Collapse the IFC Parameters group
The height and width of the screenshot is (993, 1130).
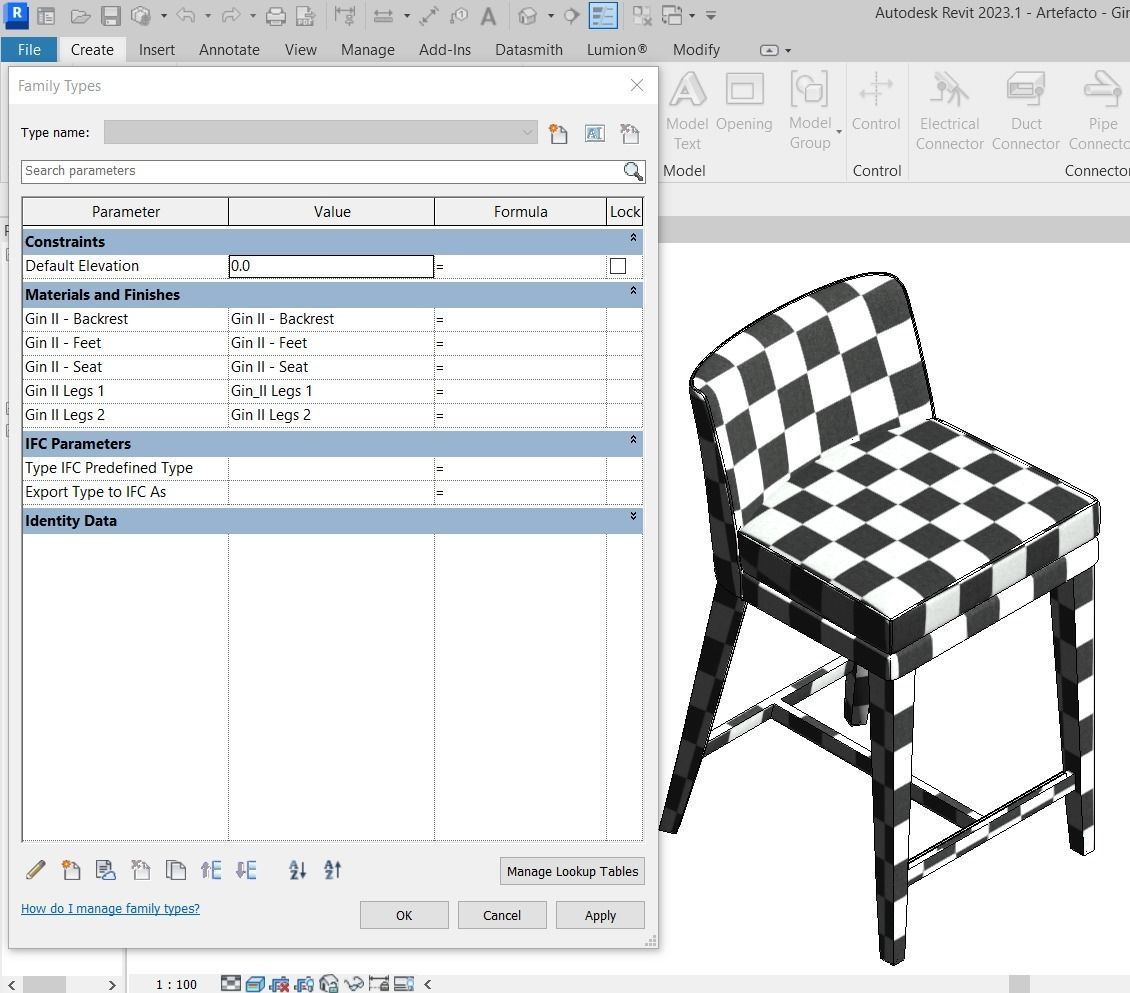click(633, 440)
